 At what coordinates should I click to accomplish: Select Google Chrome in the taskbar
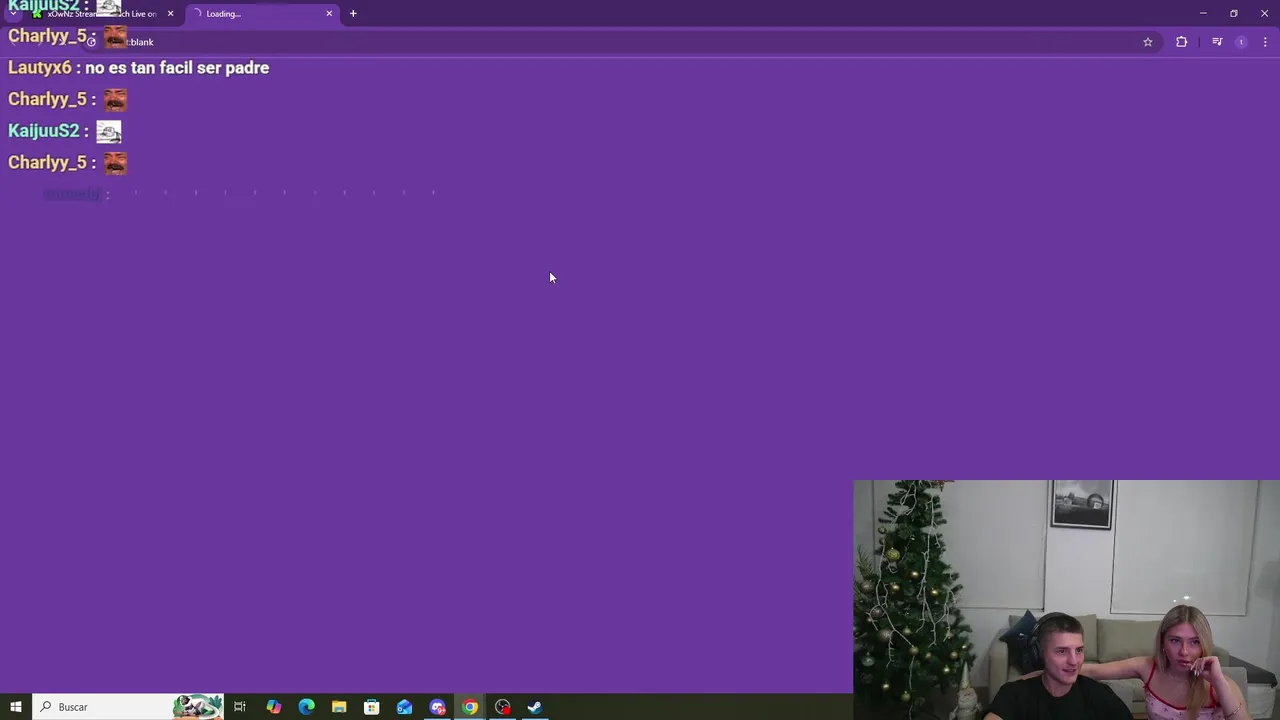pos(470,707)
